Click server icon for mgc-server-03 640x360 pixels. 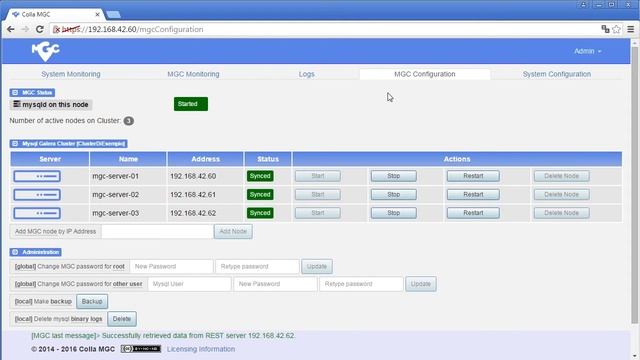click(x=37, y=213)
